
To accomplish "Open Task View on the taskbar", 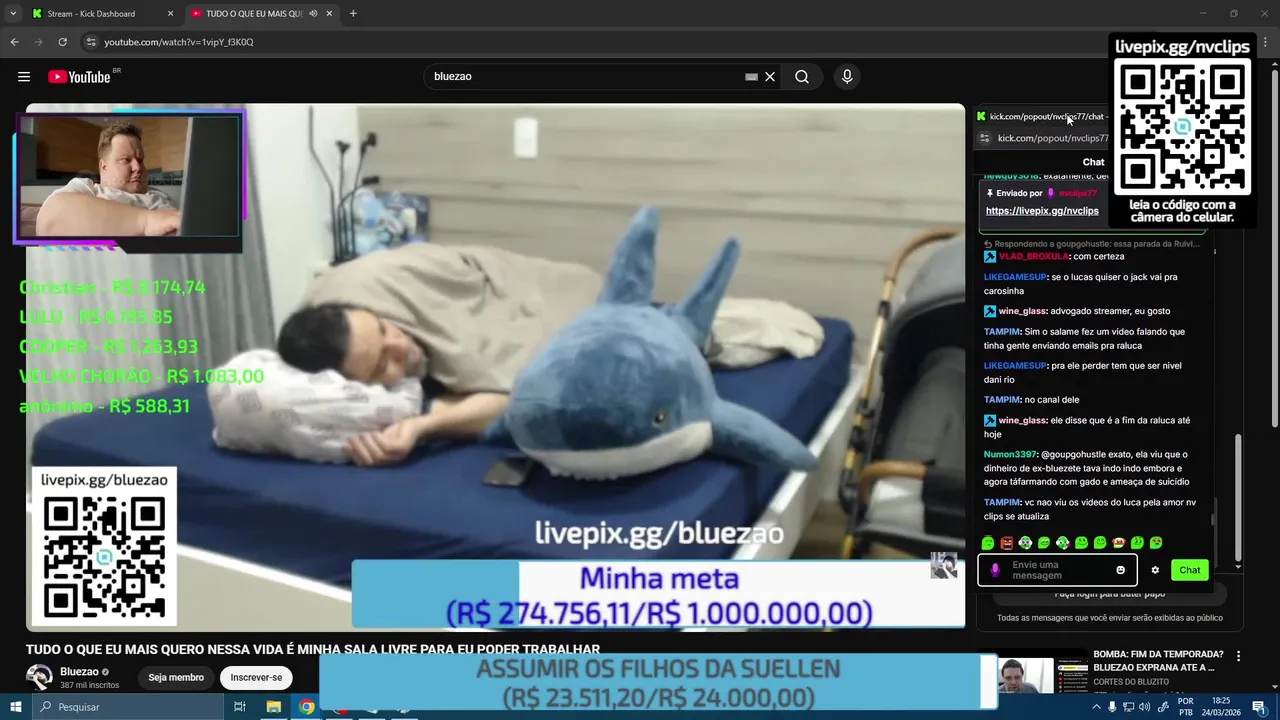I will [x=240, y=707].
